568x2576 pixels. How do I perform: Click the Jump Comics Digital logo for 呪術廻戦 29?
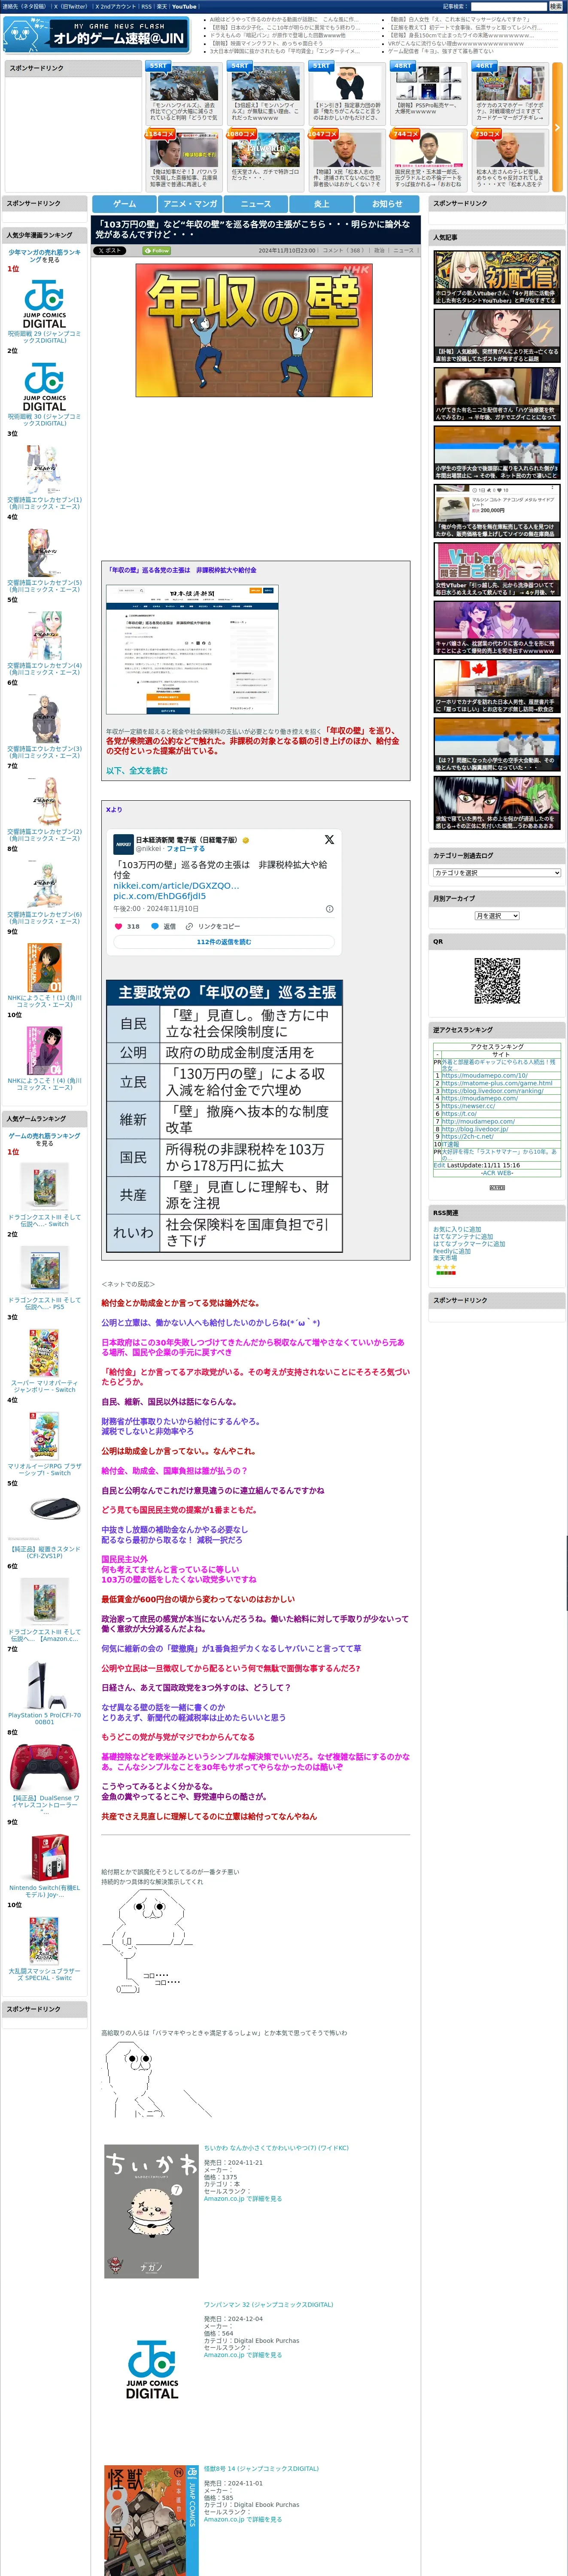(44, 305)
